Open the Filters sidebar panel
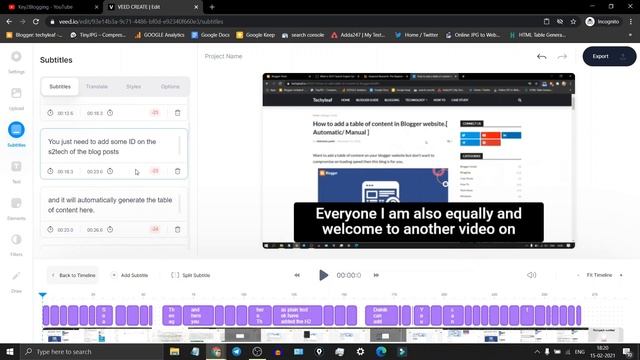 point(16,244)
